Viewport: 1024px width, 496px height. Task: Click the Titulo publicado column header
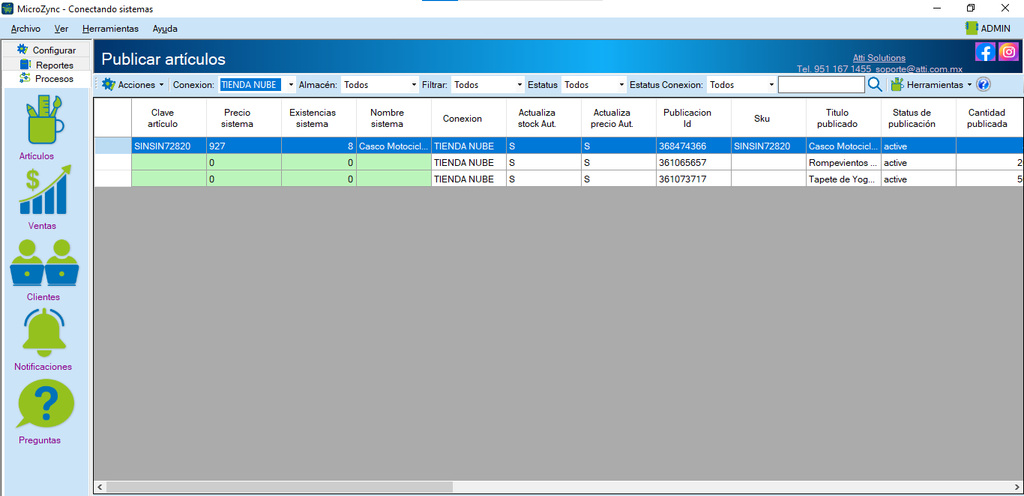[844, 118]
